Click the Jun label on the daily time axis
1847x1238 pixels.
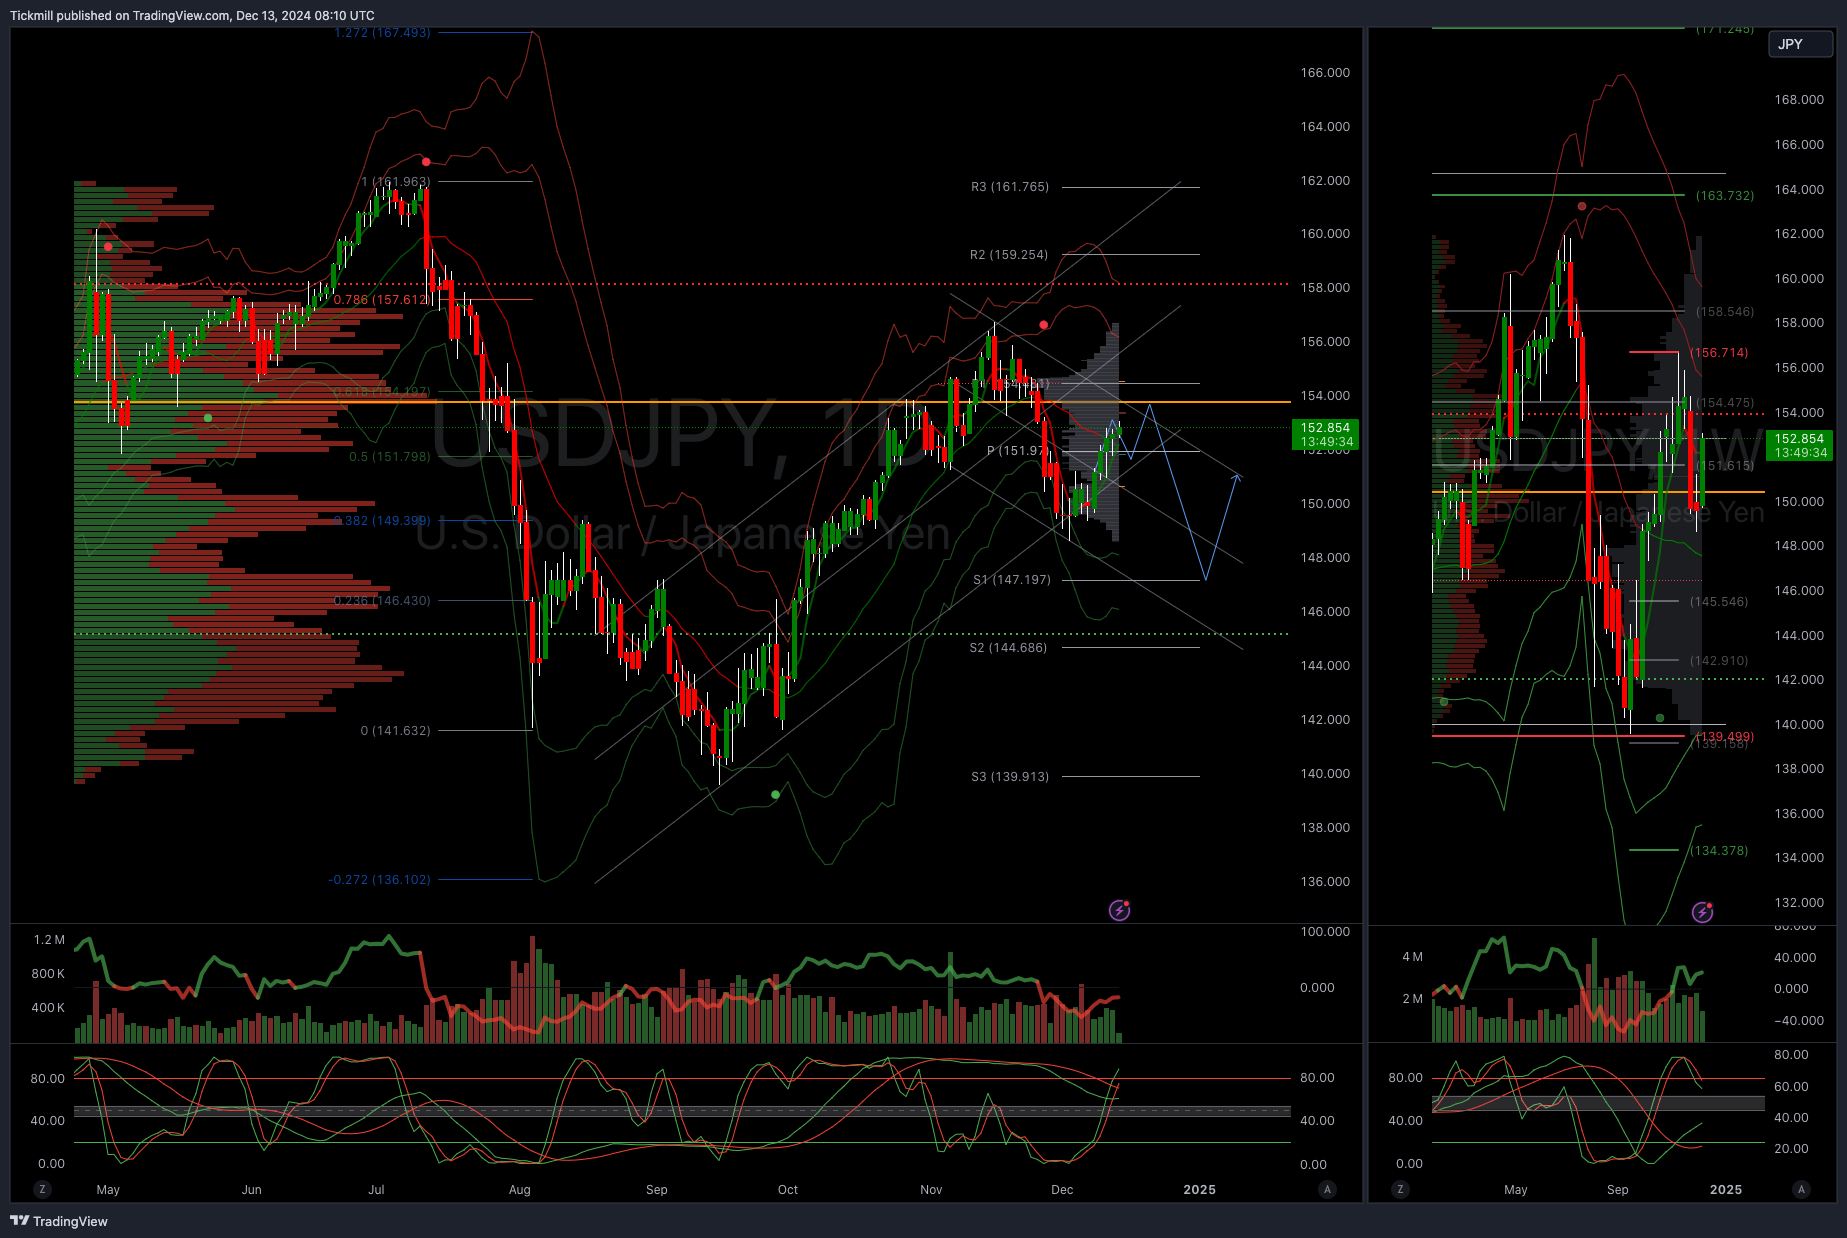pos(252,1190)
